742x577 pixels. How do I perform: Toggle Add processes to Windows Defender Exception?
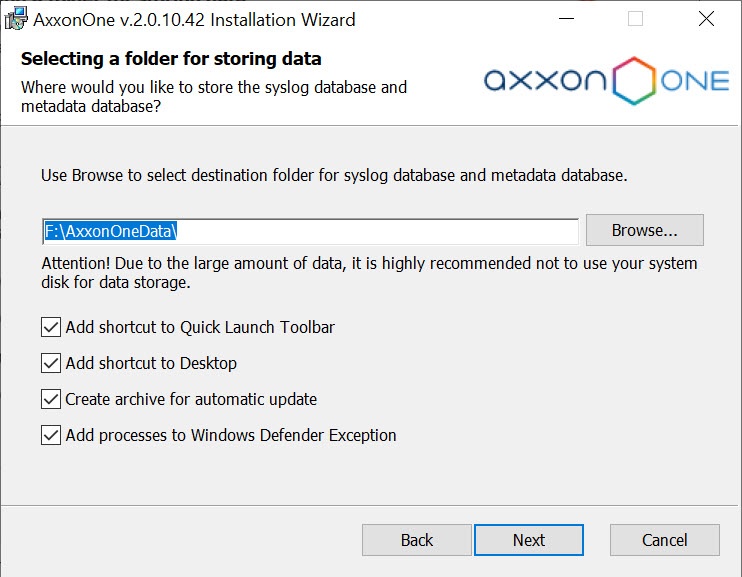51,435
